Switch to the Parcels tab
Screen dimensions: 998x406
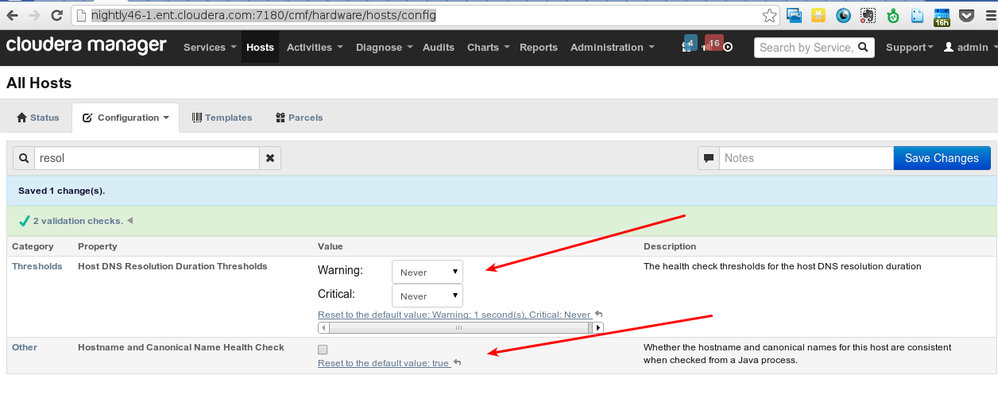click(299, 118)
